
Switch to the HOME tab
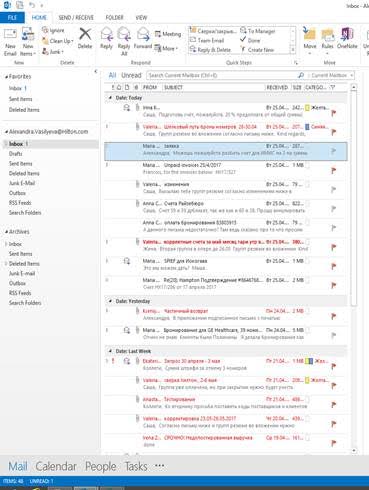39,18
